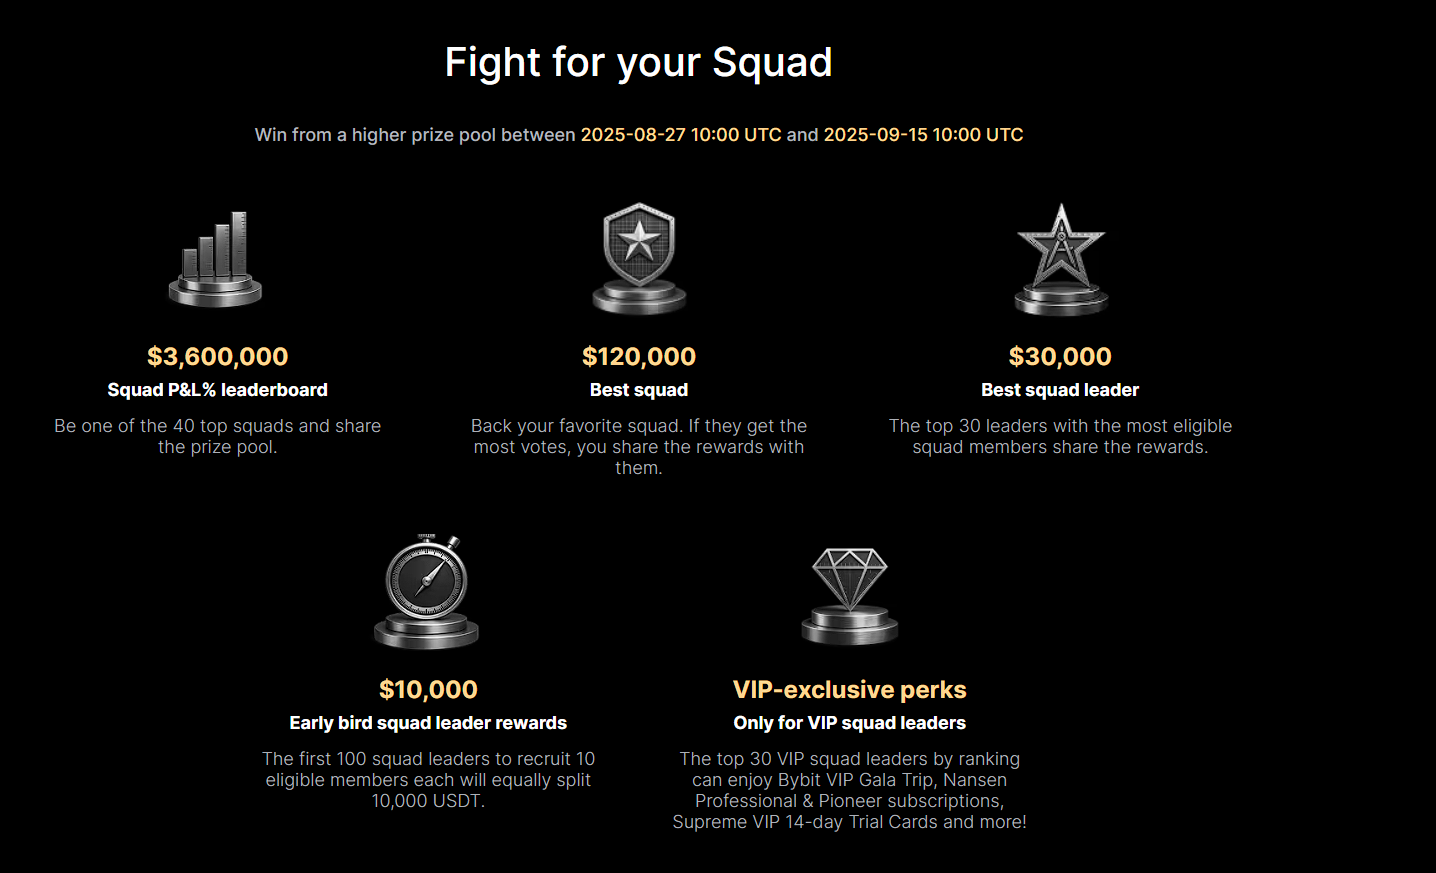Select the $30,000 prize amount
The height and width of the screenshot is (873, 1436).
pyautogui.click(x=1060, y=357)
